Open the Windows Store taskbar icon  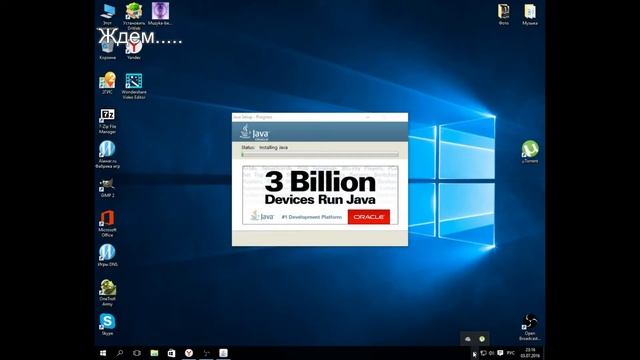171,353
